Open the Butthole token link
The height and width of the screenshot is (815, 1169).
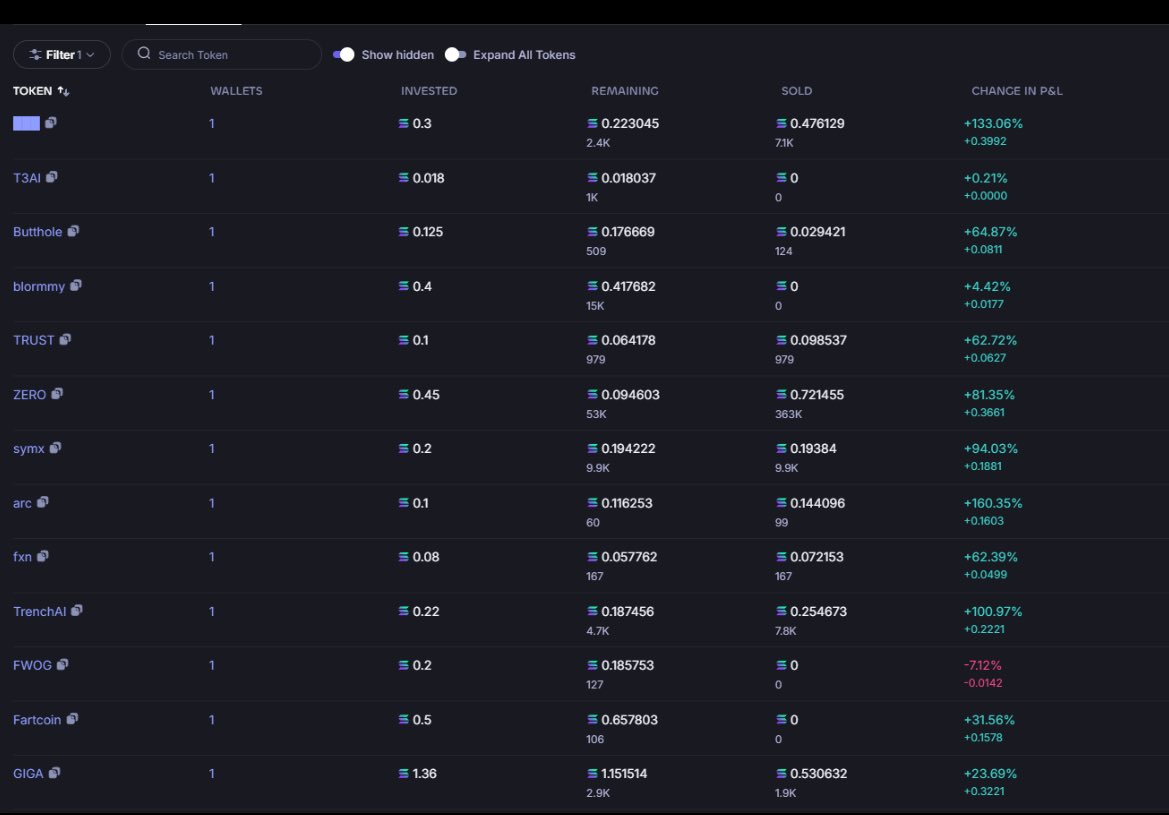pyautogui.click(x=37, y=232)
